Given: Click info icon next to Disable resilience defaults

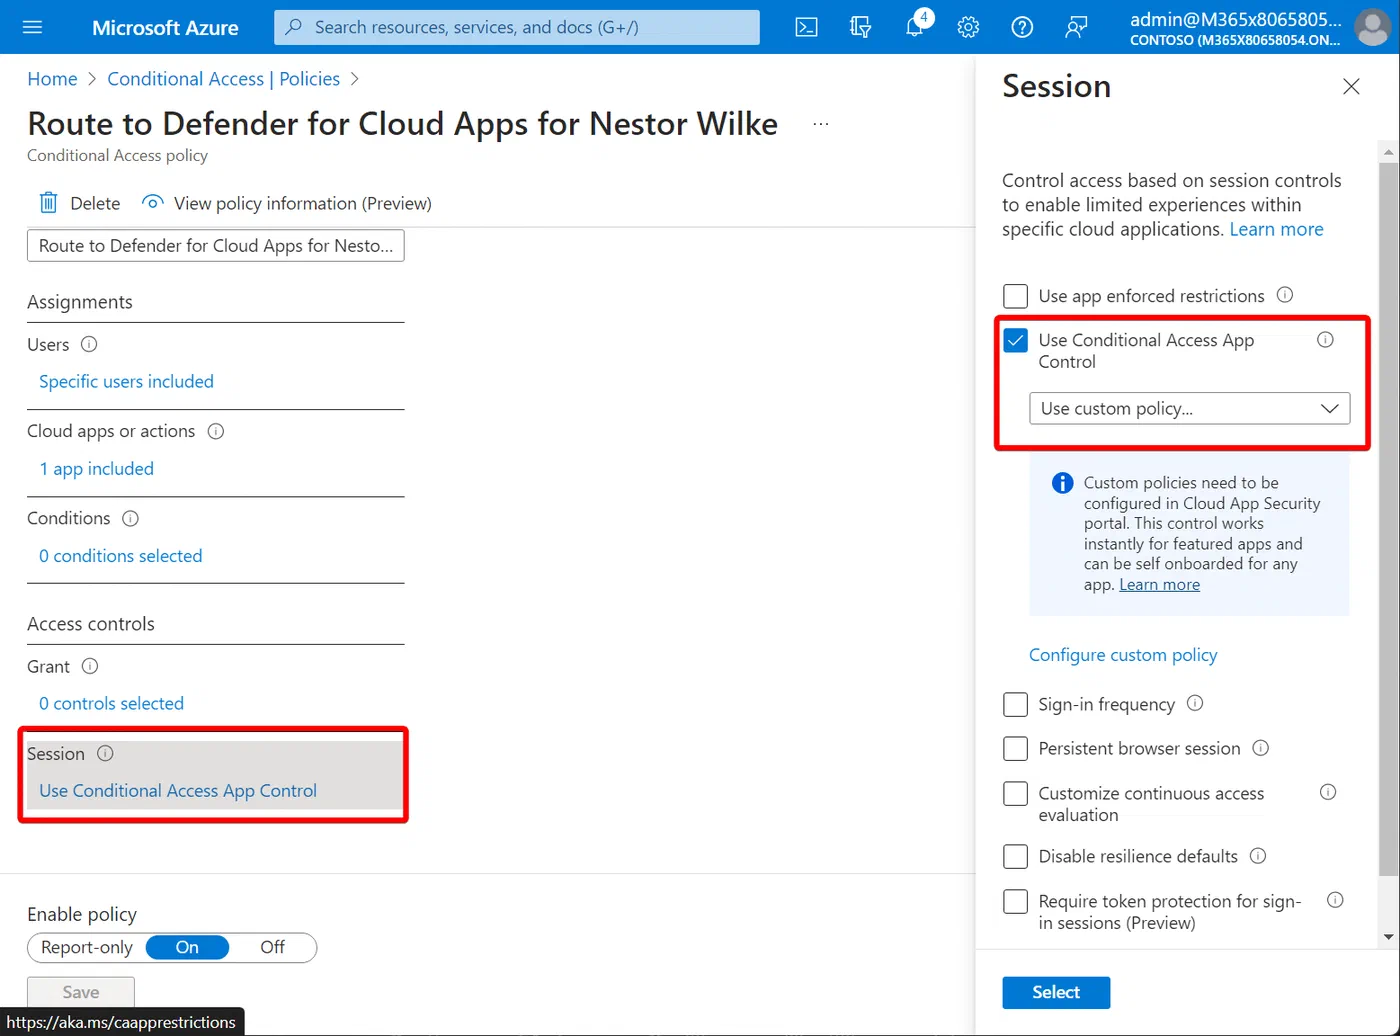Looking at the screenshot, I should click(1258, 856).
